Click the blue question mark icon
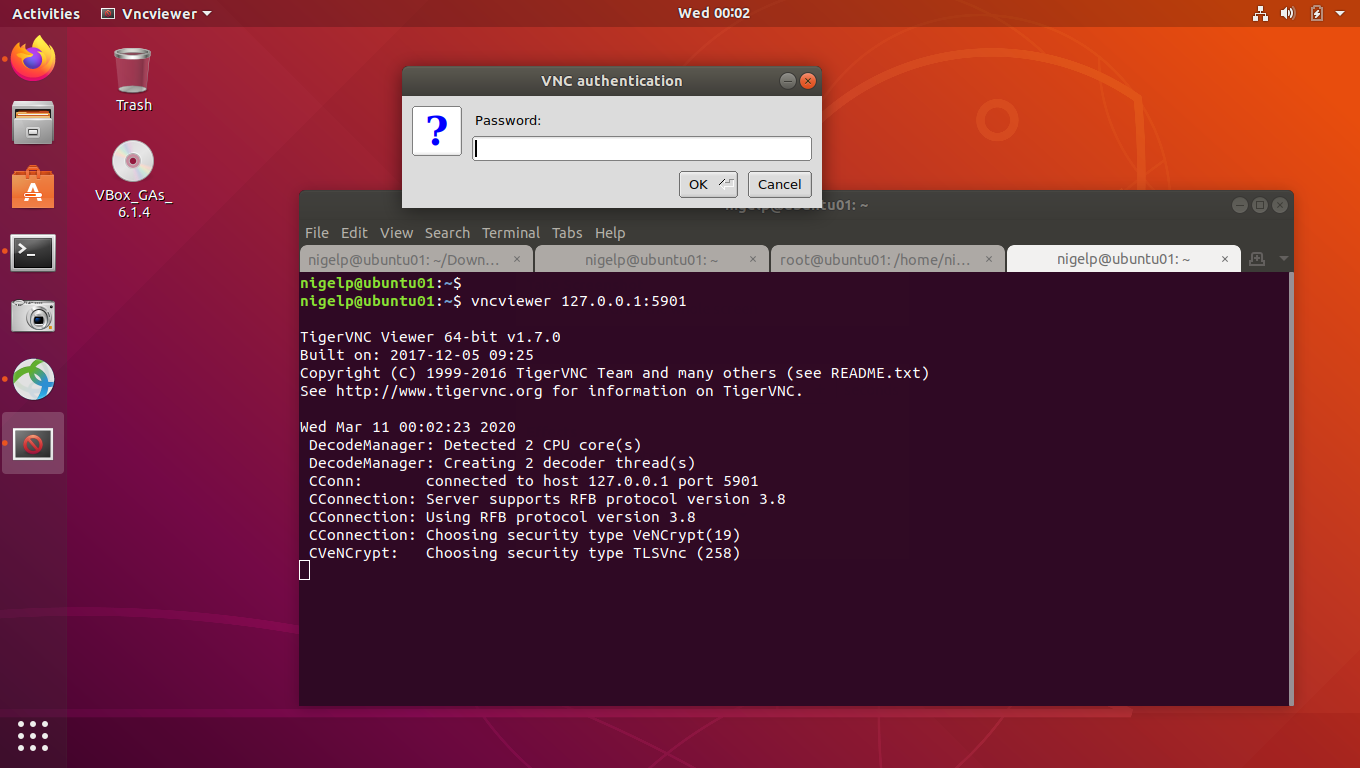Viewport: 1360px width, 768px height. pyautogui.click(x=437, y=131)
